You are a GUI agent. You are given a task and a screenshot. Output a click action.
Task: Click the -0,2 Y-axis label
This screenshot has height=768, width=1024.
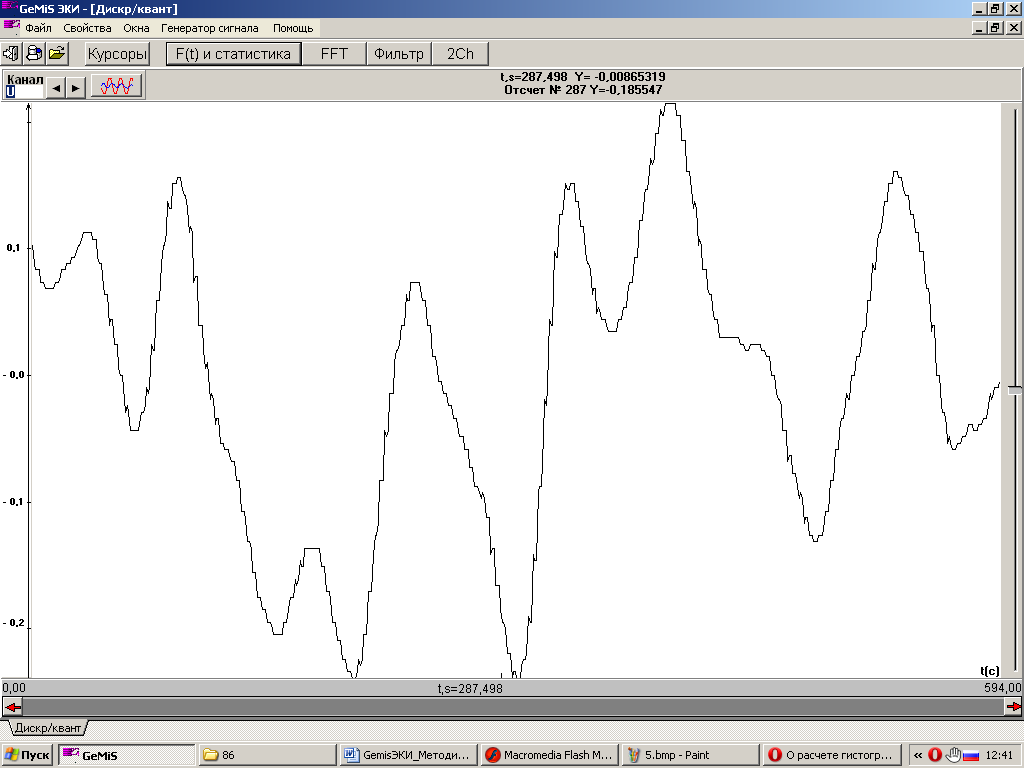(x=13, y=622)
